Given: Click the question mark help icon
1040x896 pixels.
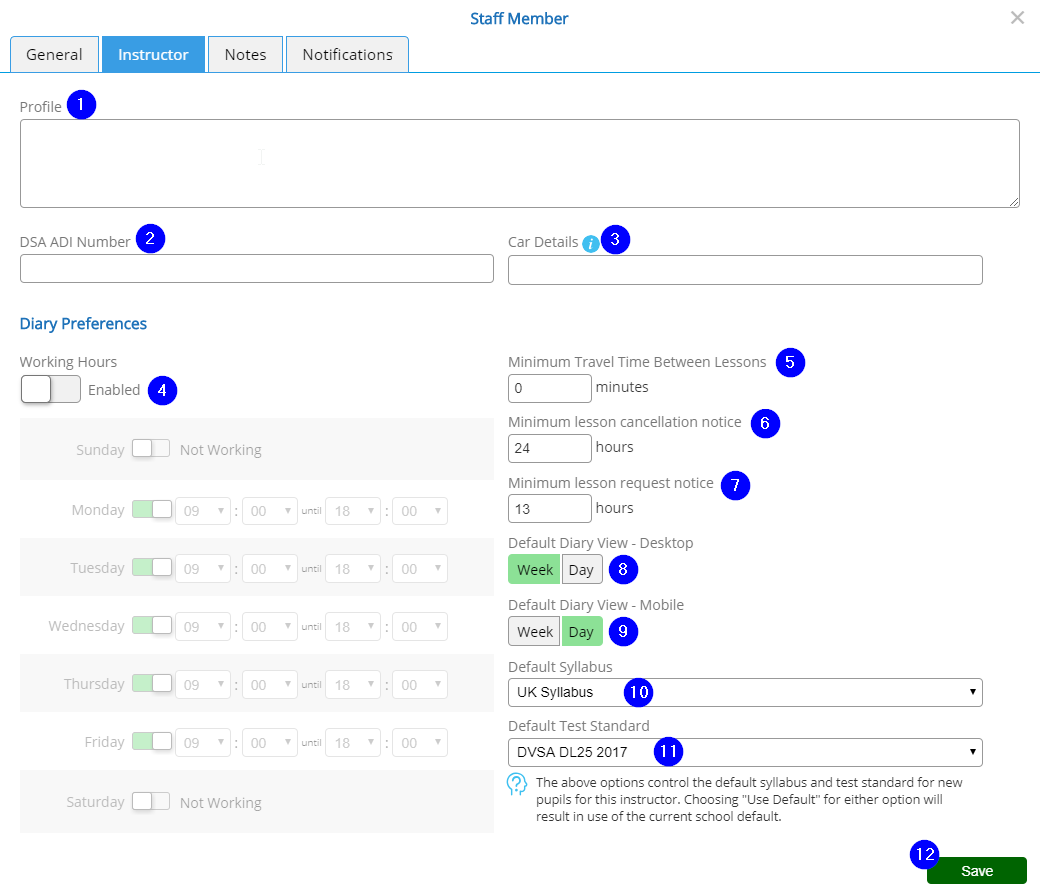Looking at the screenshot, I should coord(517,784).
